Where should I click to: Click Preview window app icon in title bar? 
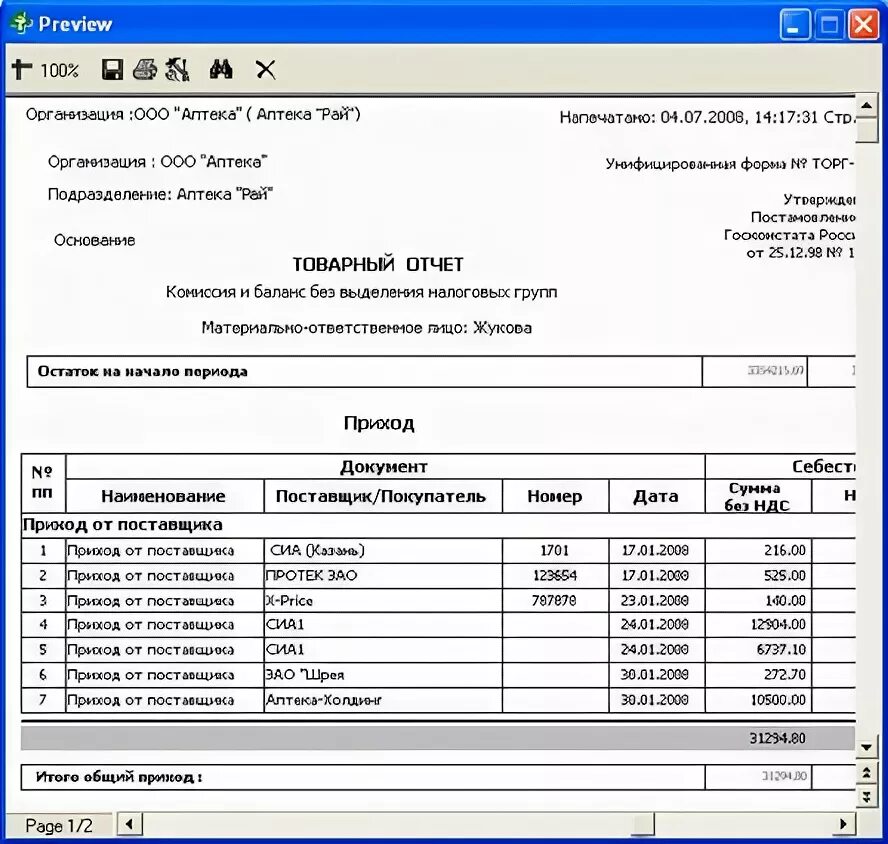pos(20,23)
